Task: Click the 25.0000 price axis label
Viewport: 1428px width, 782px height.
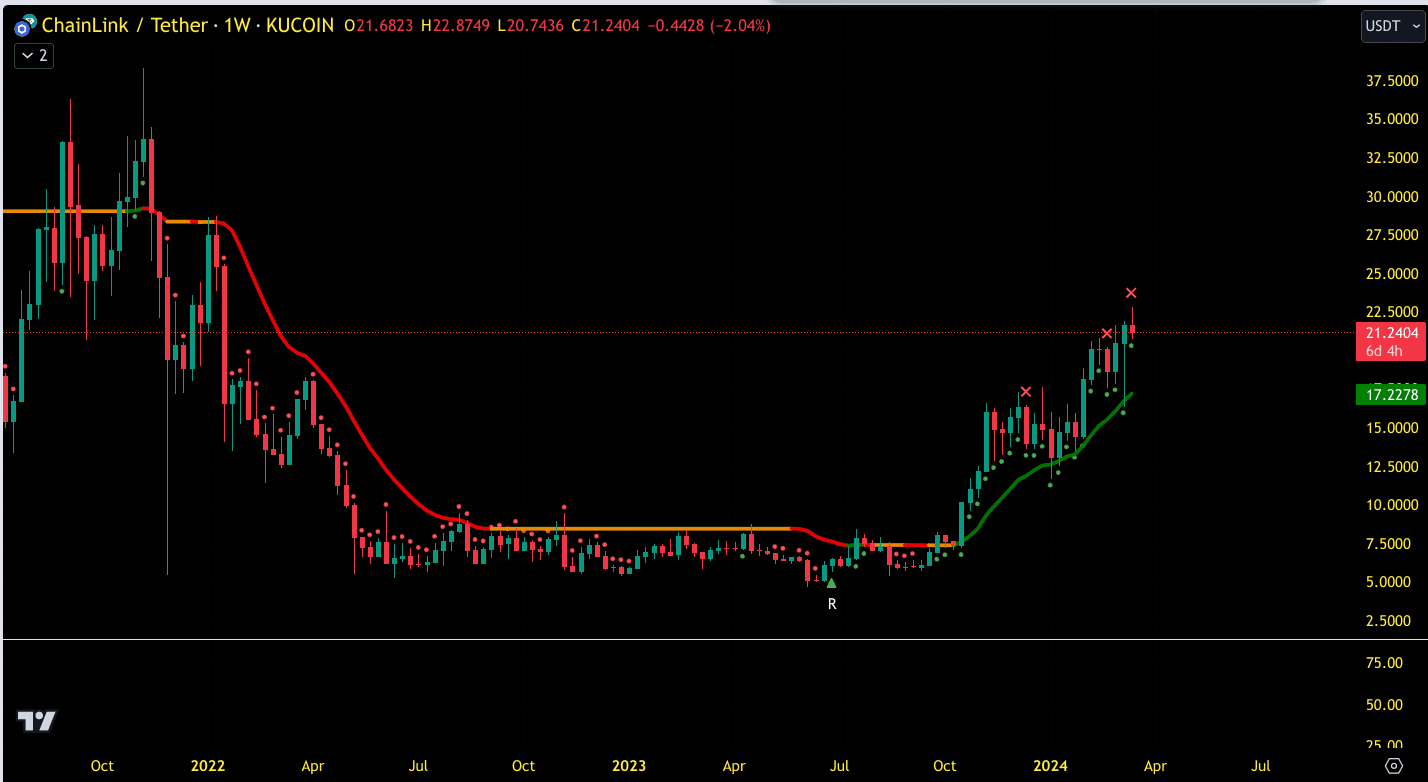Action: tap(1392, 274)
